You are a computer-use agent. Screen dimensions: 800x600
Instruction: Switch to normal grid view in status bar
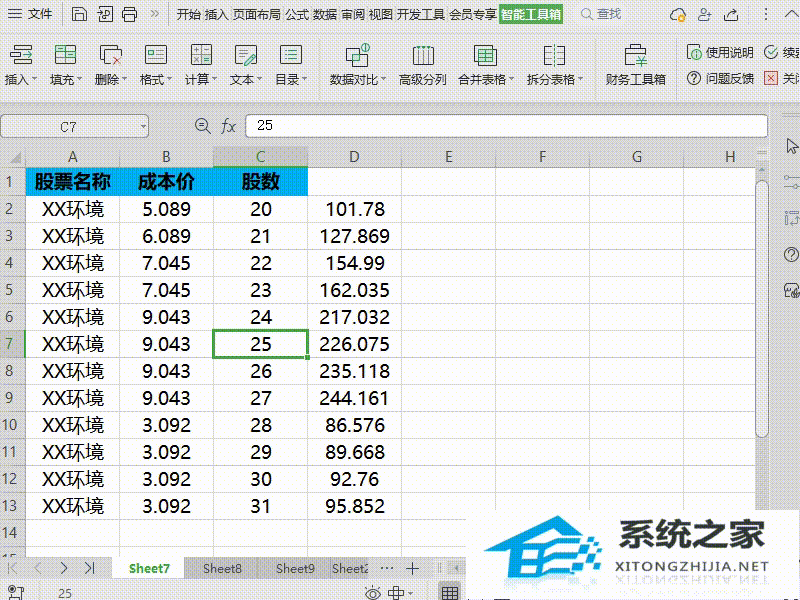(450, 593)
